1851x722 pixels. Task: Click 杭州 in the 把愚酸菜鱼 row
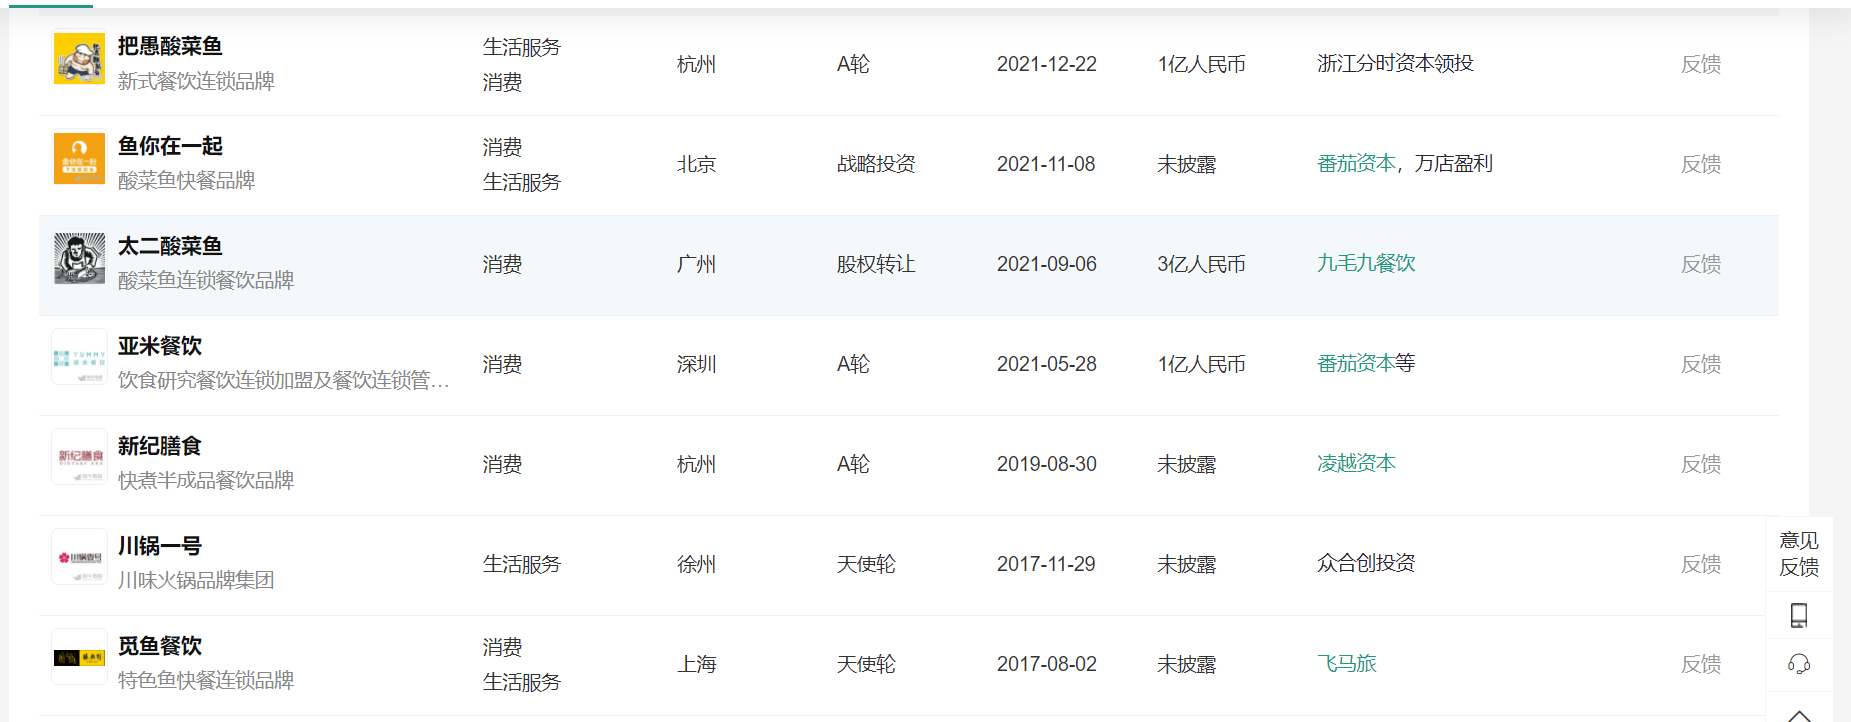pos(697,64)
